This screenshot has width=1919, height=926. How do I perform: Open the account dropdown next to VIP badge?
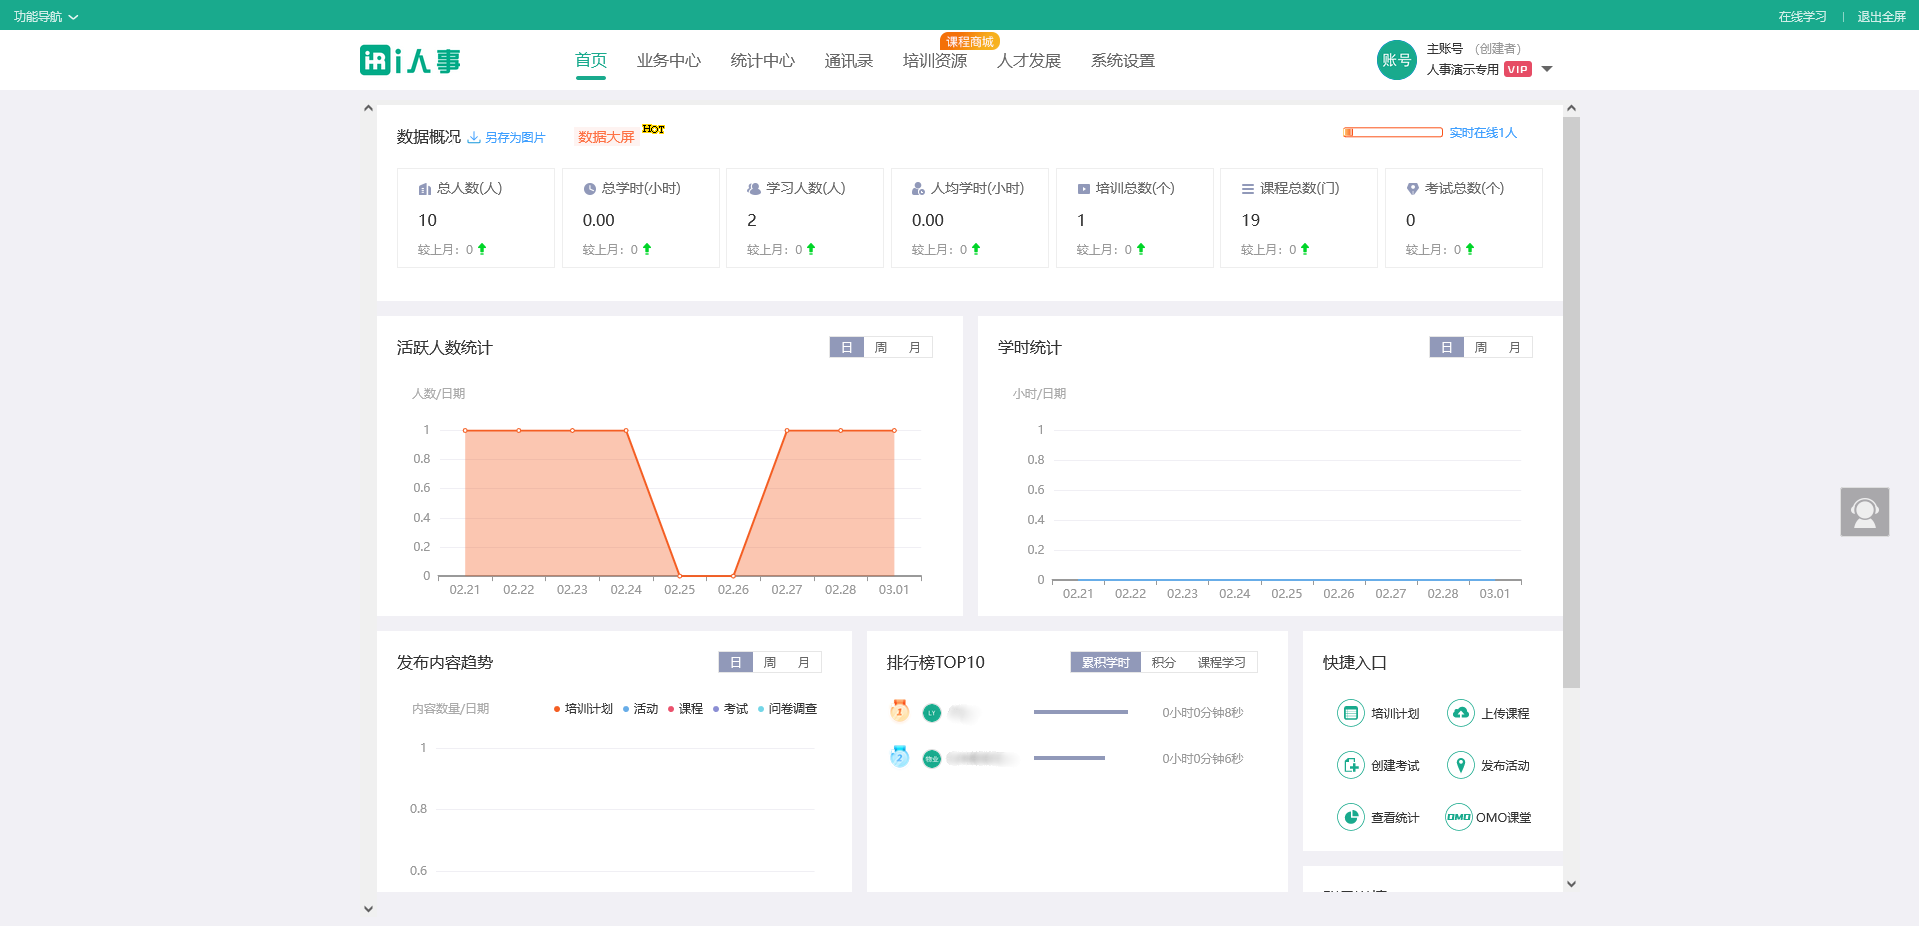(x=1547, y=69)
